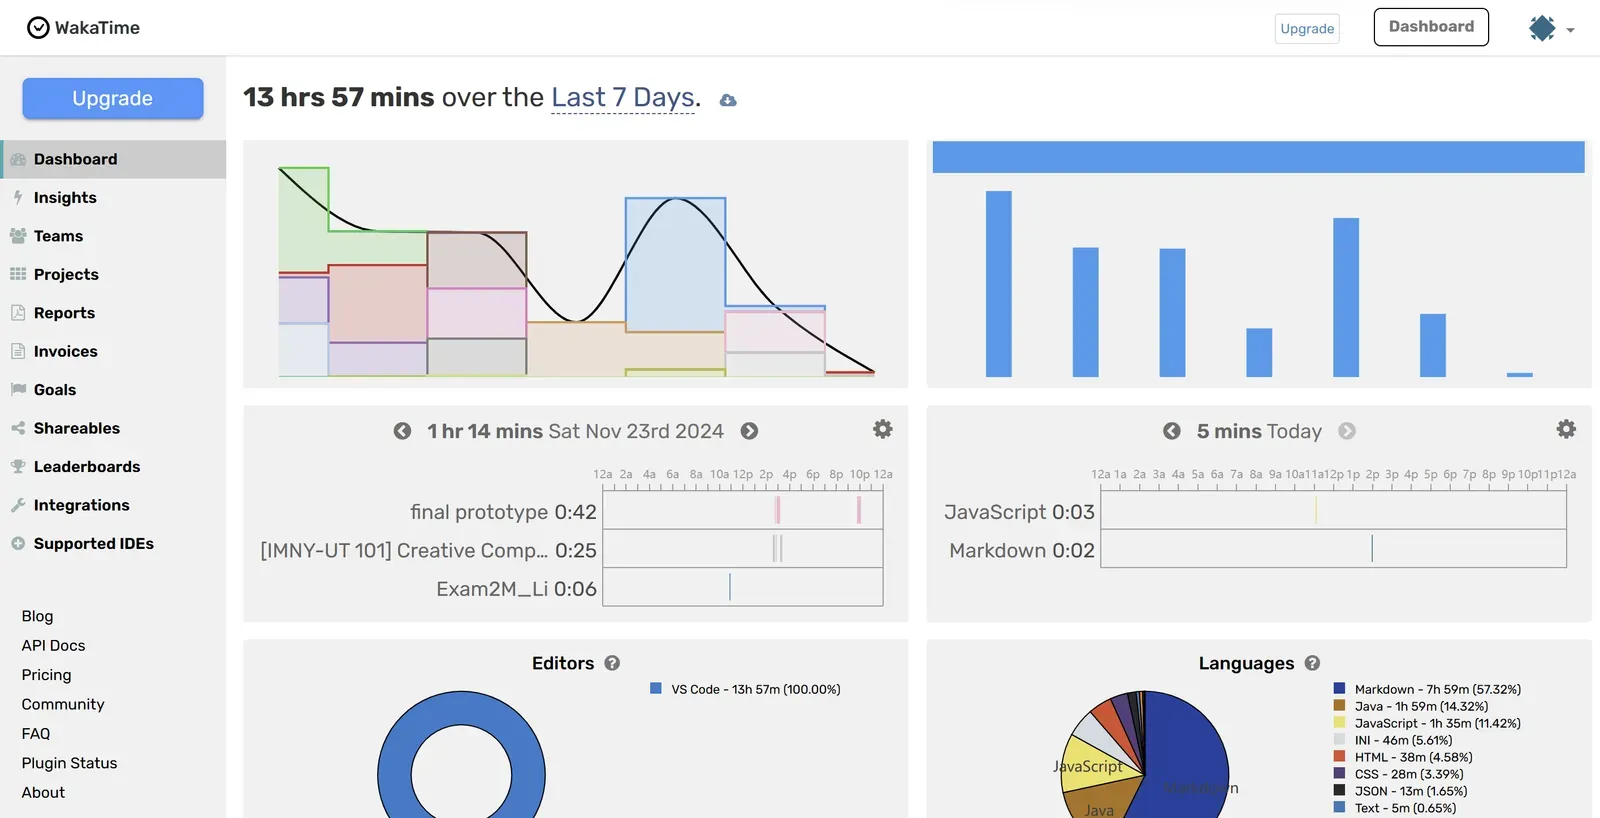Click the JSON legend color swatch
The height and width of the screenshot is (818, 1600).
[x=1339, y=790]
